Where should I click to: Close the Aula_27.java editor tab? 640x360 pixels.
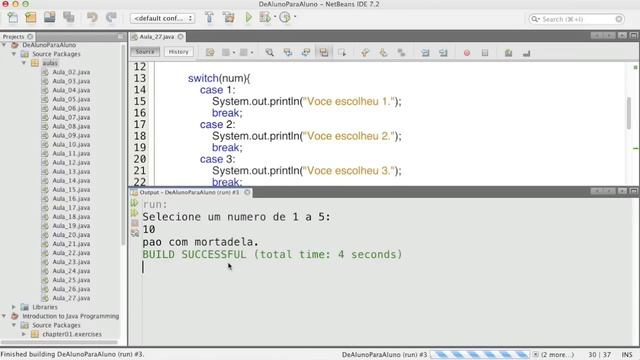pos(180,37)
